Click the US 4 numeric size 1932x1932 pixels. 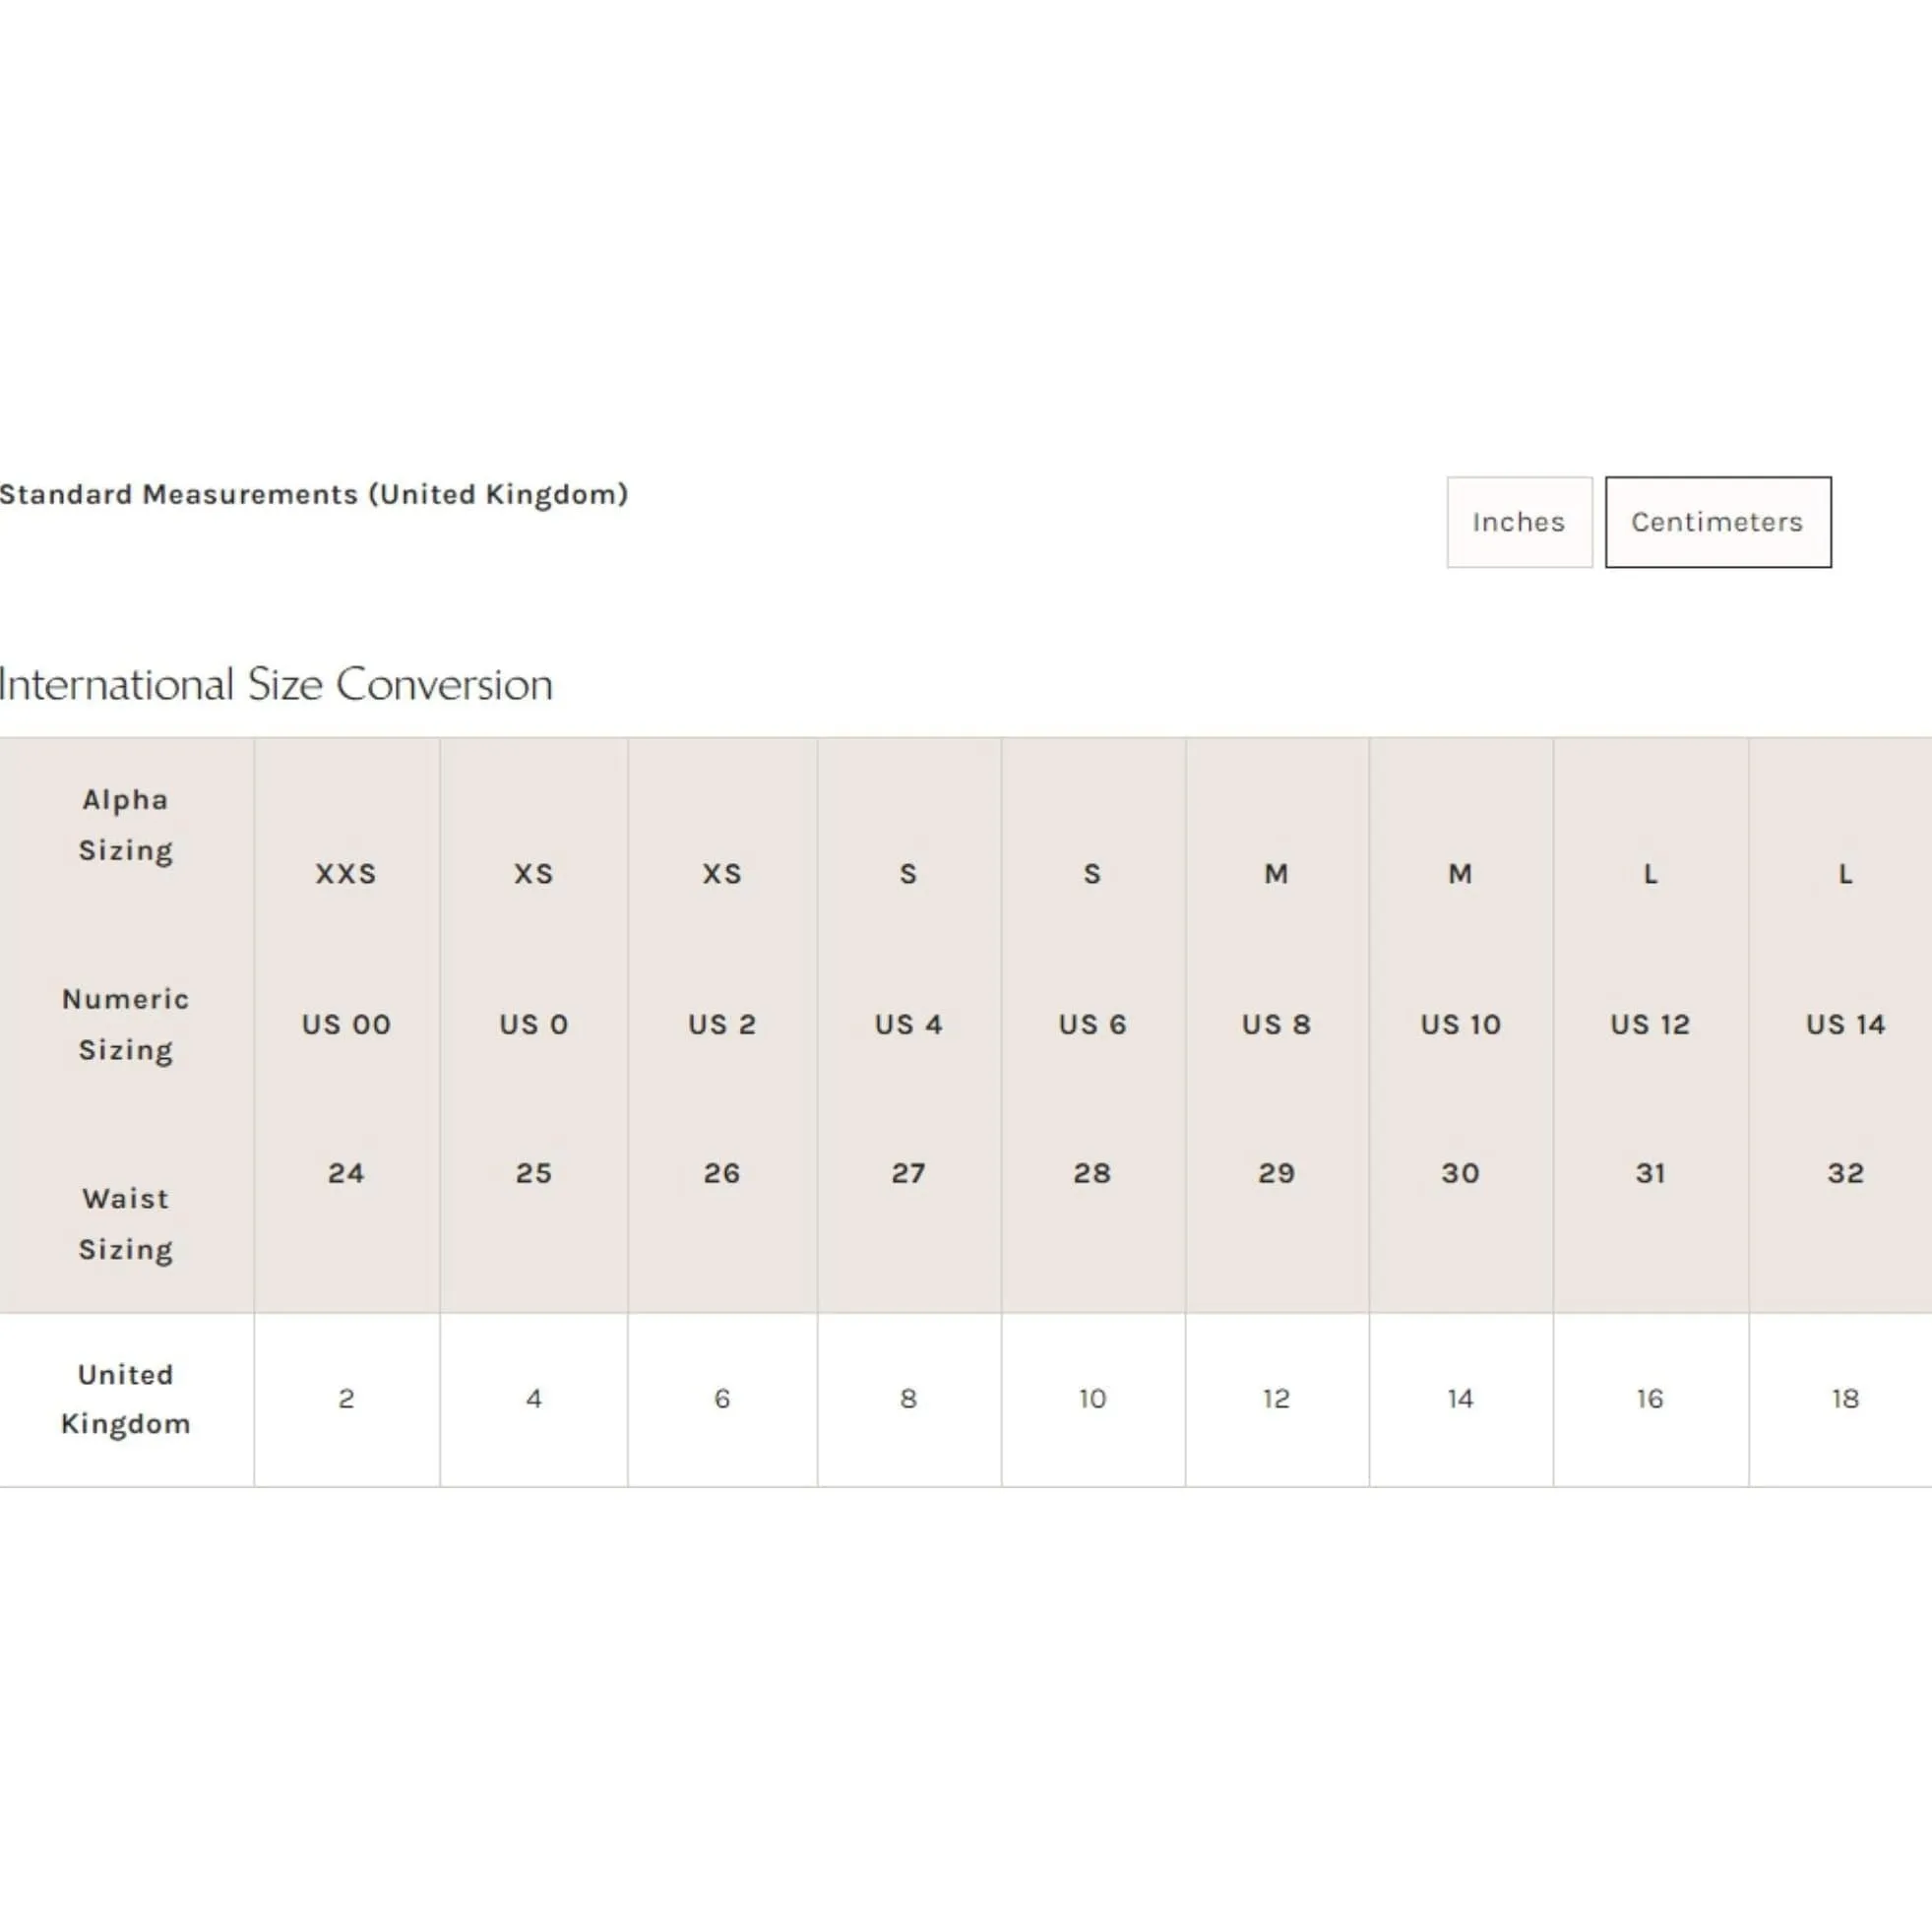pyautogui.click(x=908, y=1024)
